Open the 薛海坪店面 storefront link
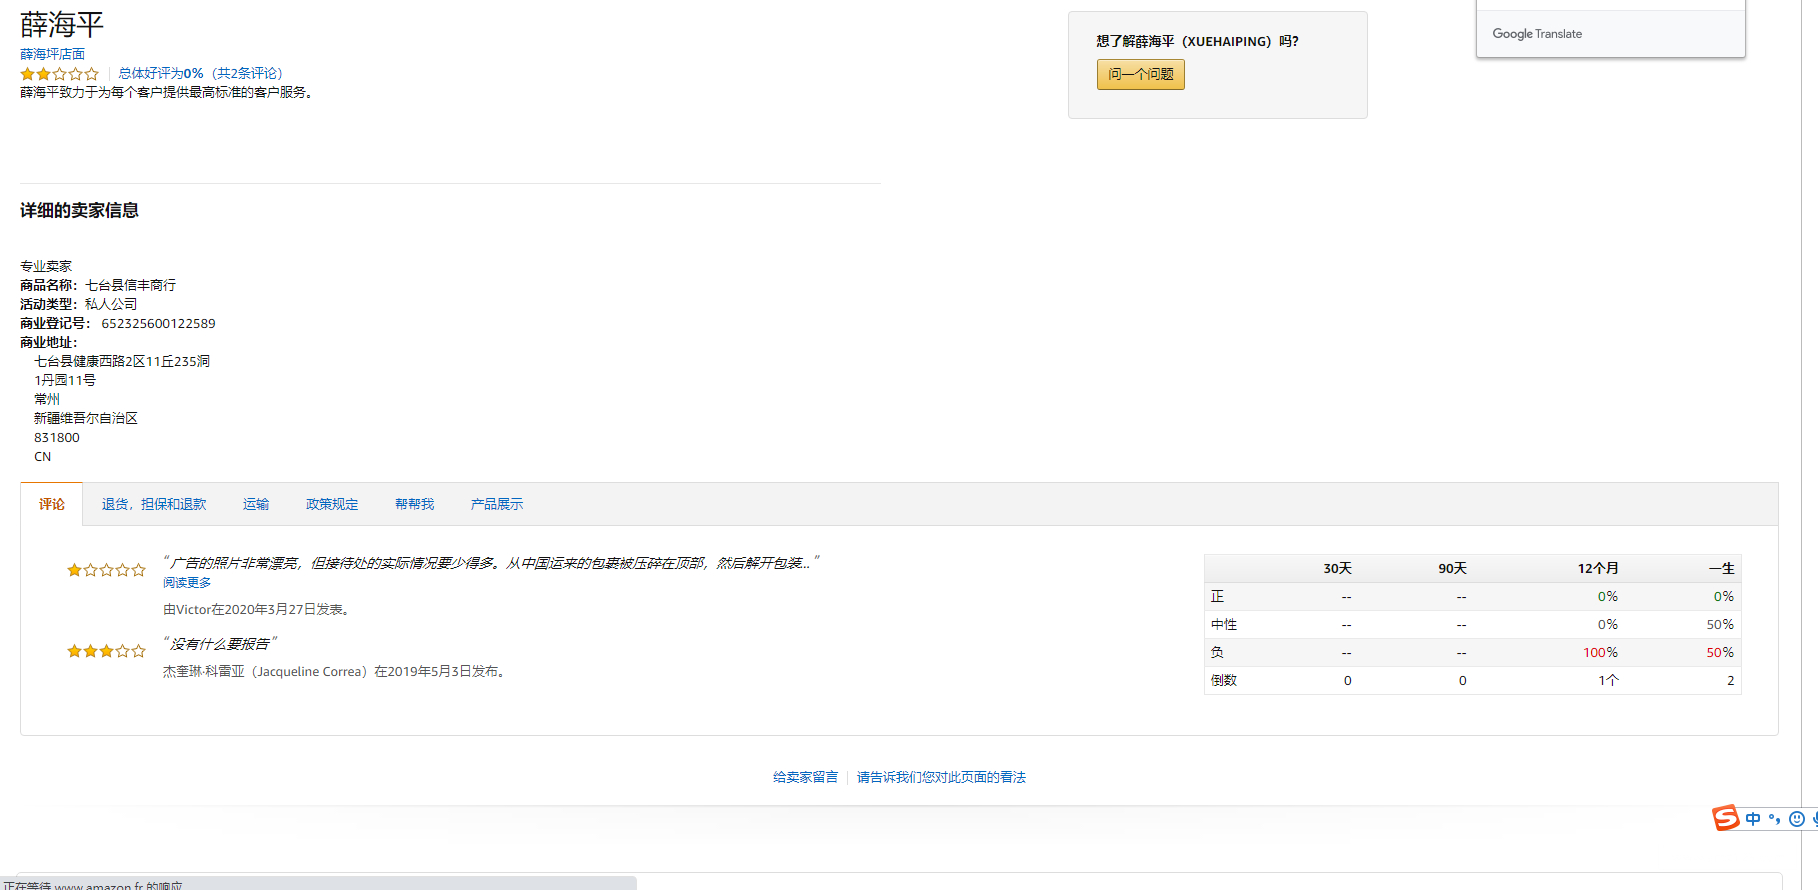Screen dimensions: 1818x890 53,54
